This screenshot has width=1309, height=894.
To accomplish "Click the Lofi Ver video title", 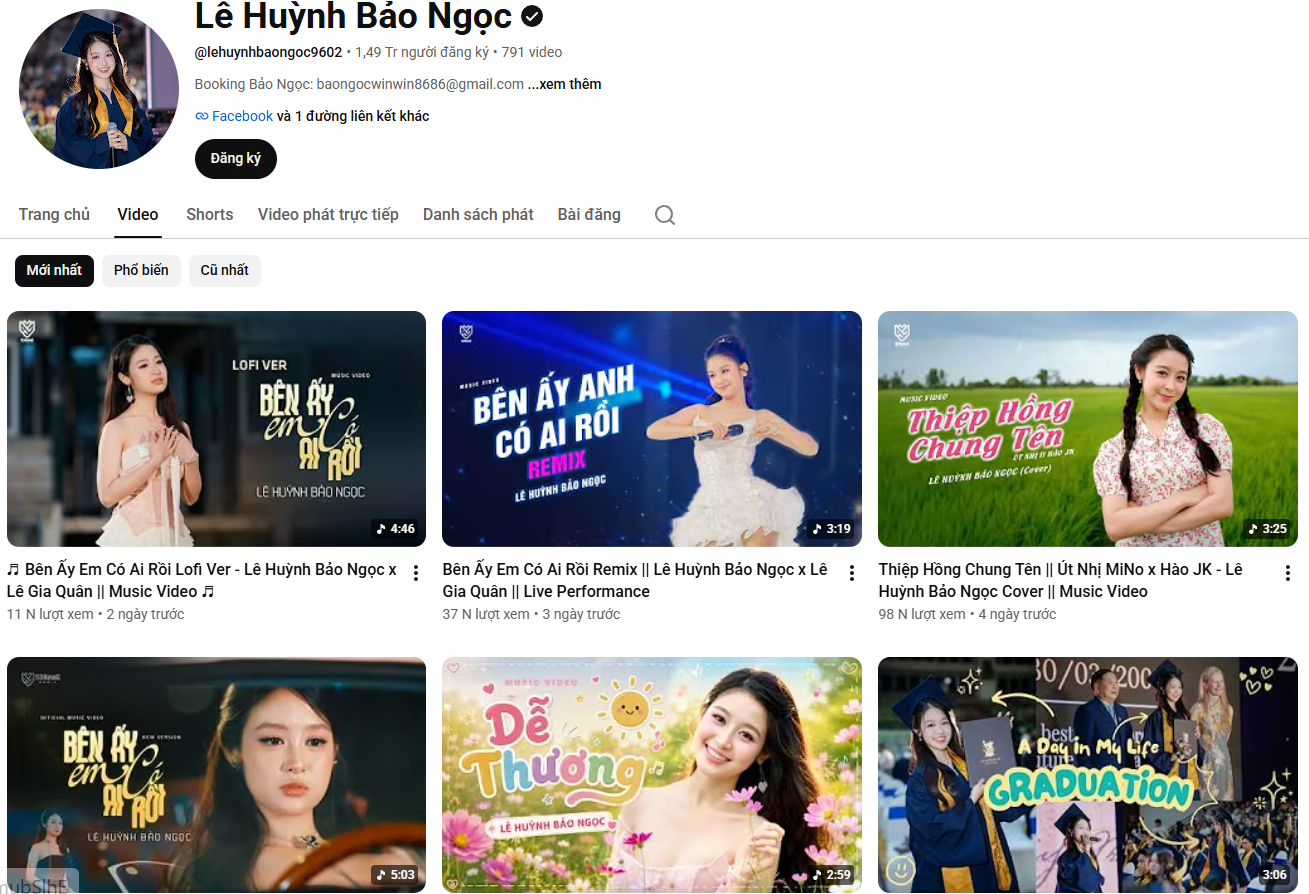I will [x=202, y=580].
